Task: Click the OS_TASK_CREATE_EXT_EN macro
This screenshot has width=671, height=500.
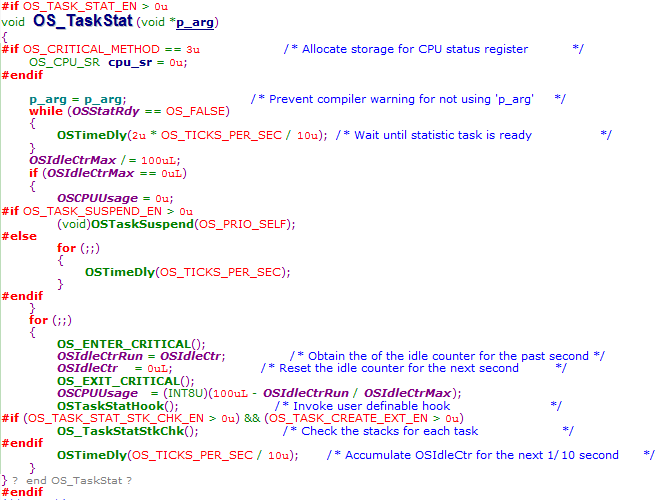Action: (x=348, y=418)
